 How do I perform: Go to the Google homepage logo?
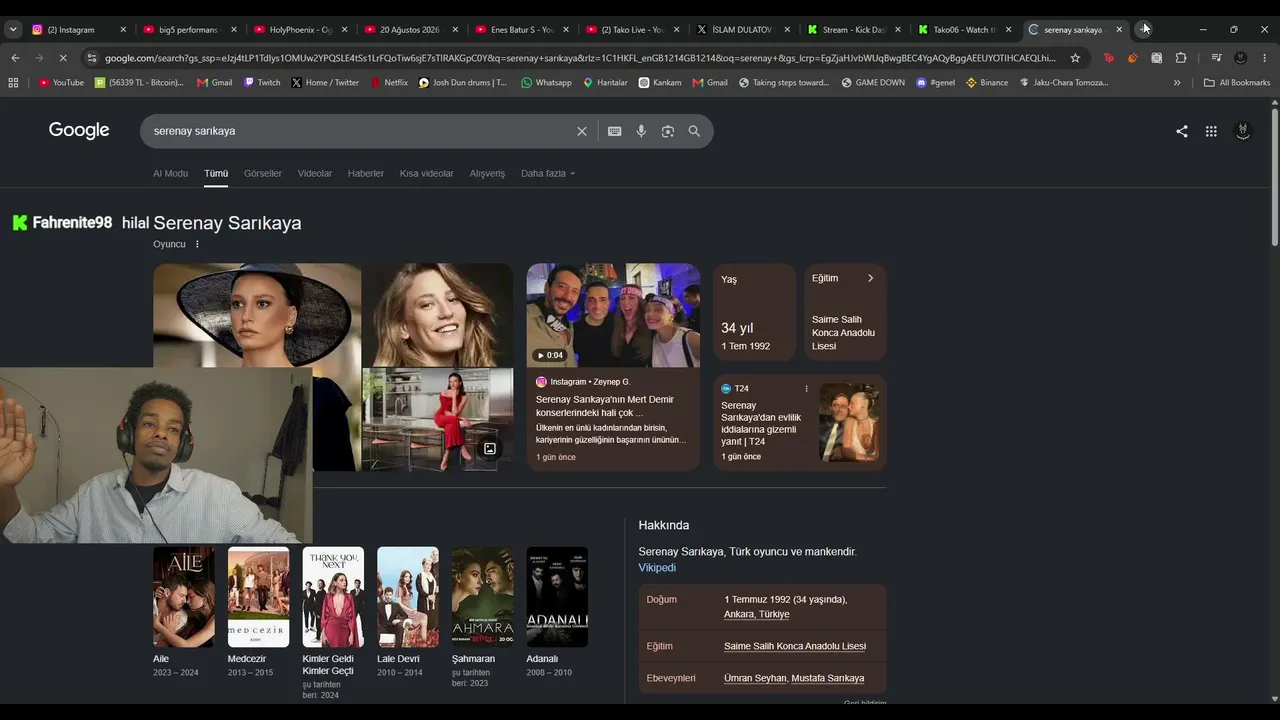coord(79,131)
